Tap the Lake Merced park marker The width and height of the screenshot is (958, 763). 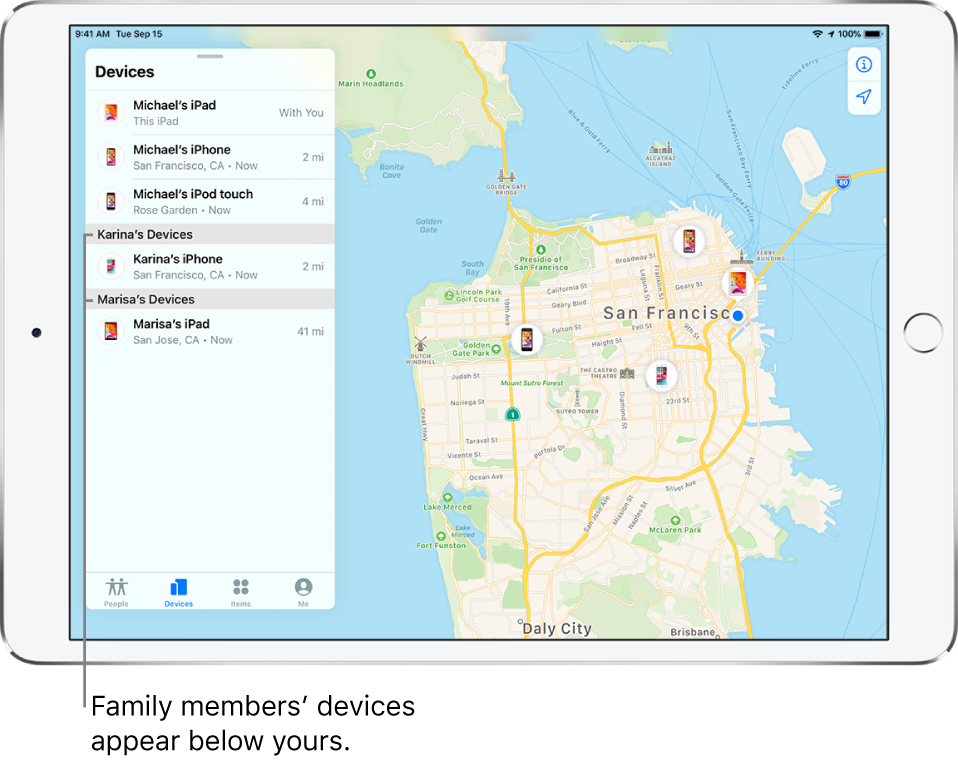tap(448, 497)
